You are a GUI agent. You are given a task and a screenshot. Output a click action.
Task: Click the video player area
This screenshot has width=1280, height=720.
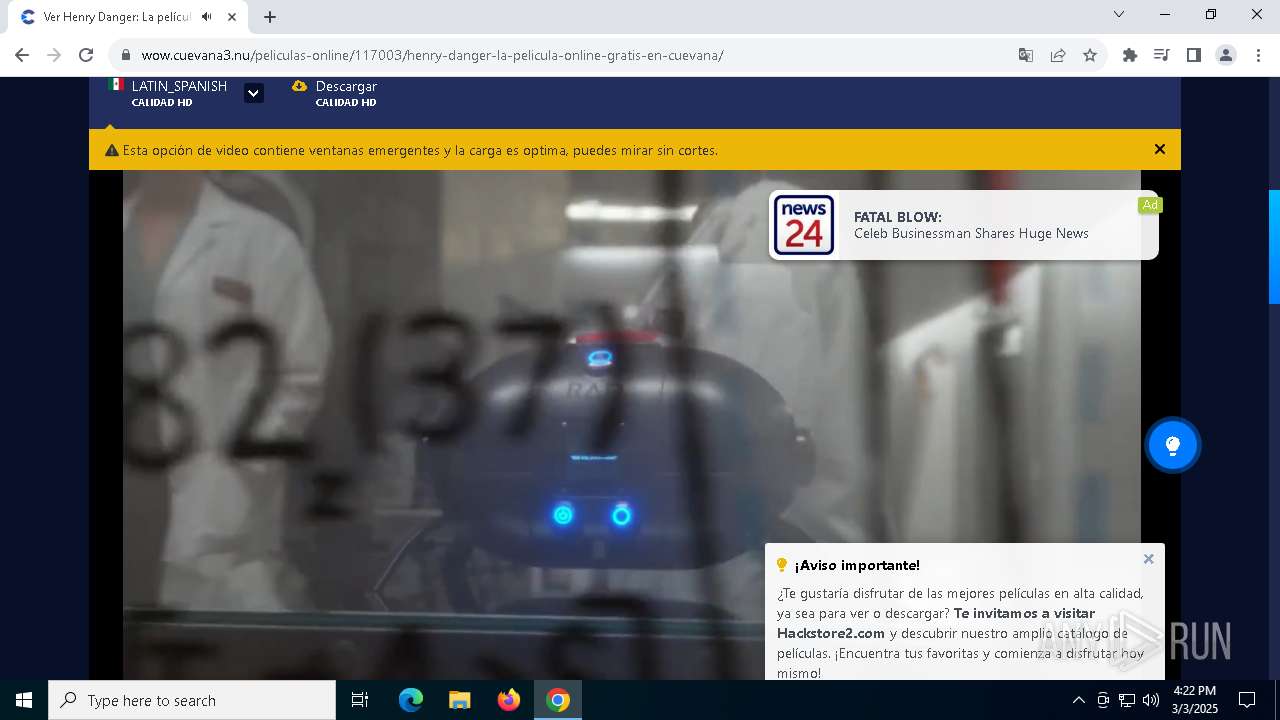(632, 425)
